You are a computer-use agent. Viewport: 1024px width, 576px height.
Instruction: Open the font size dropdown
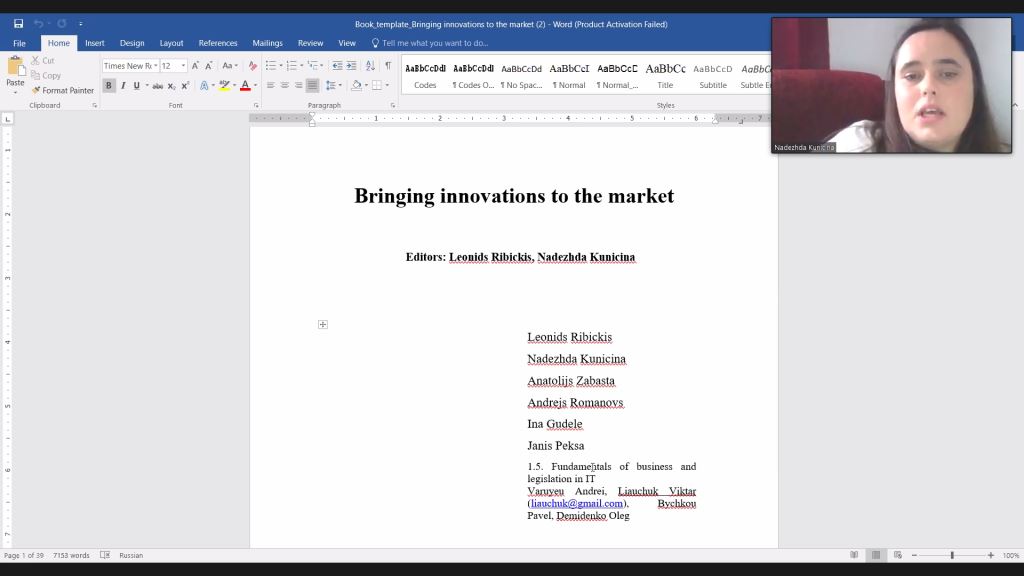coord(183,66)
